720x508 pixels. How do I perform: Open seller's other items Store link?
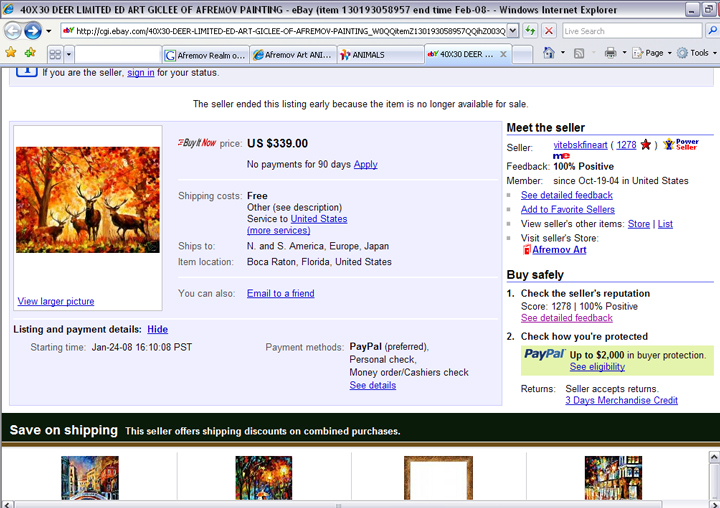(639, 224)
